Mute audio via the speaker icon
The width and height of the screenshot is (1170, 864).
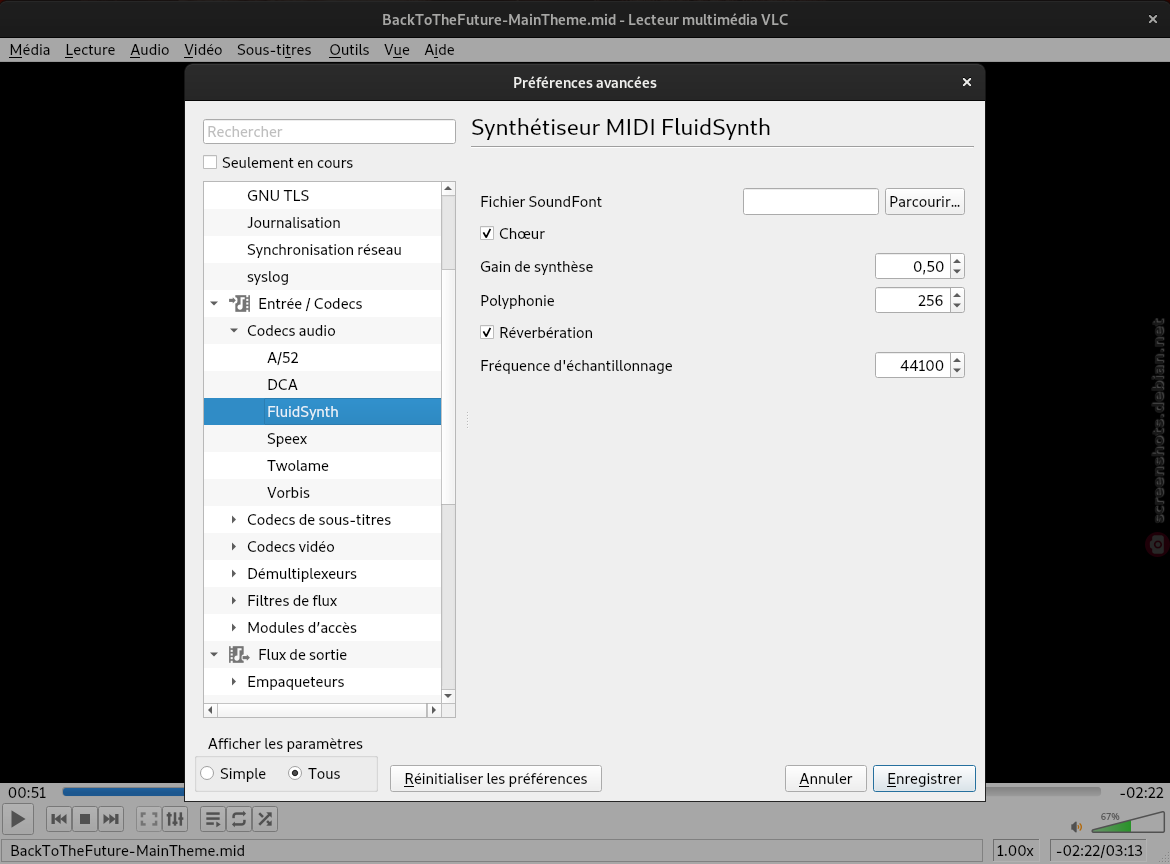(1076, 826)
